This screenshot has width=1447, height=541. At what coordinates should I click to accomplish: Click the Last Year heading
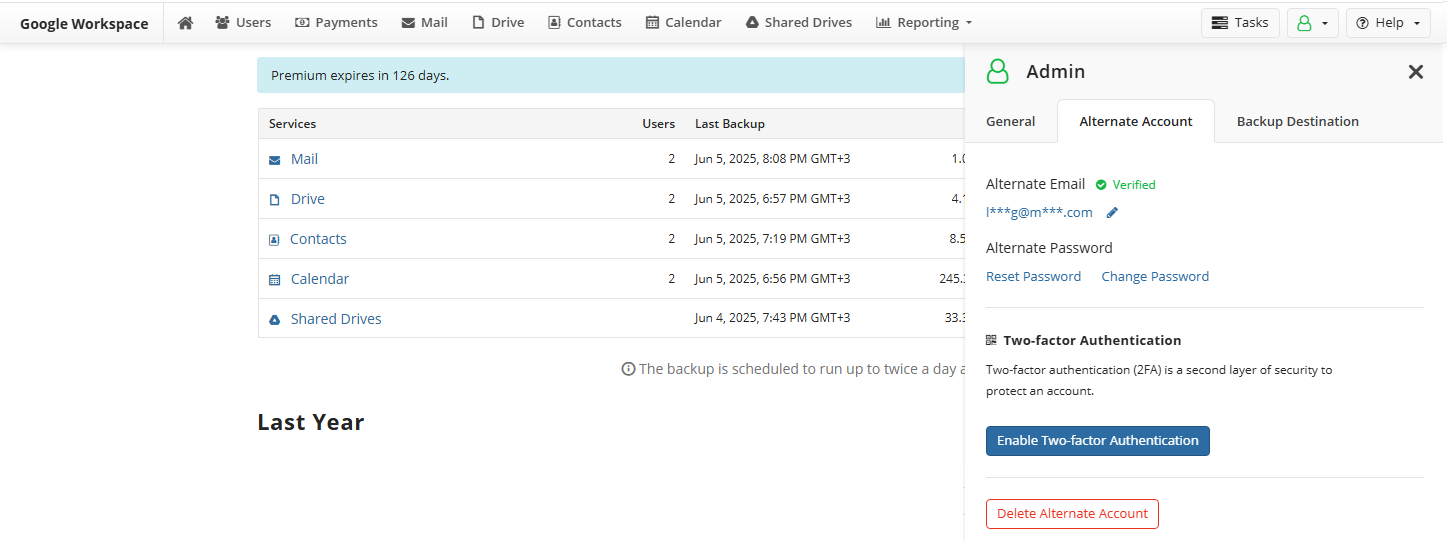311,422
